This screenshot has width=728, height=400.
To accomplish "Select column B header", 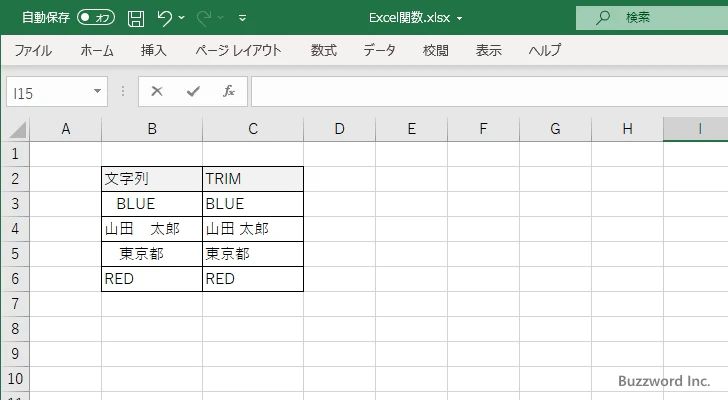I will (152, 129).
